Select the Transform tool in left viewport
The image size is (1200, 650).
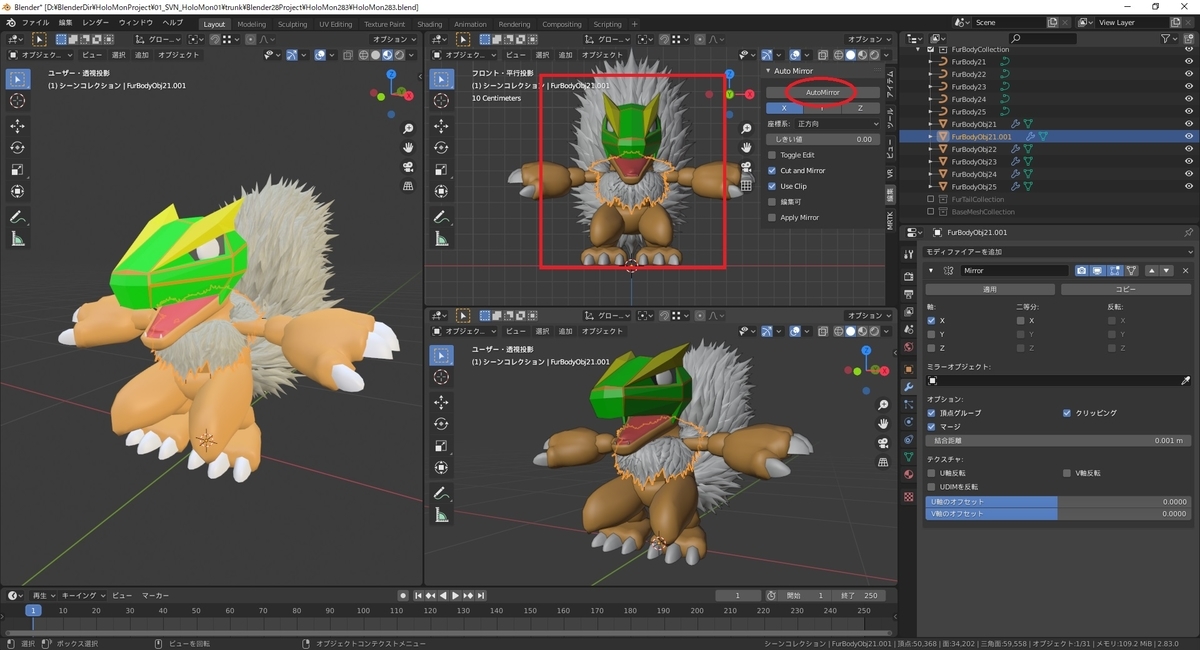[x=18, y=191]
